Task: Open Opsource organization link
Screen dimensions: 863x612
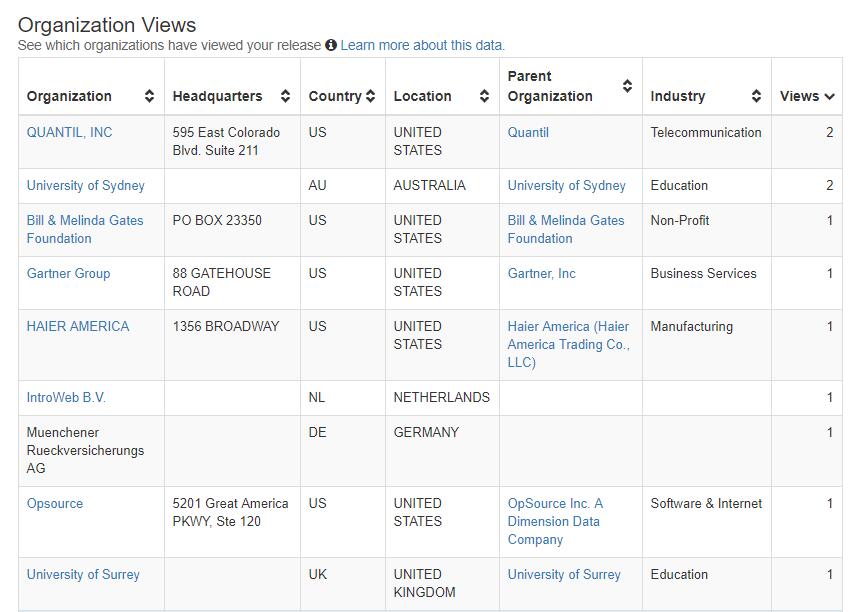Action: 54,504
